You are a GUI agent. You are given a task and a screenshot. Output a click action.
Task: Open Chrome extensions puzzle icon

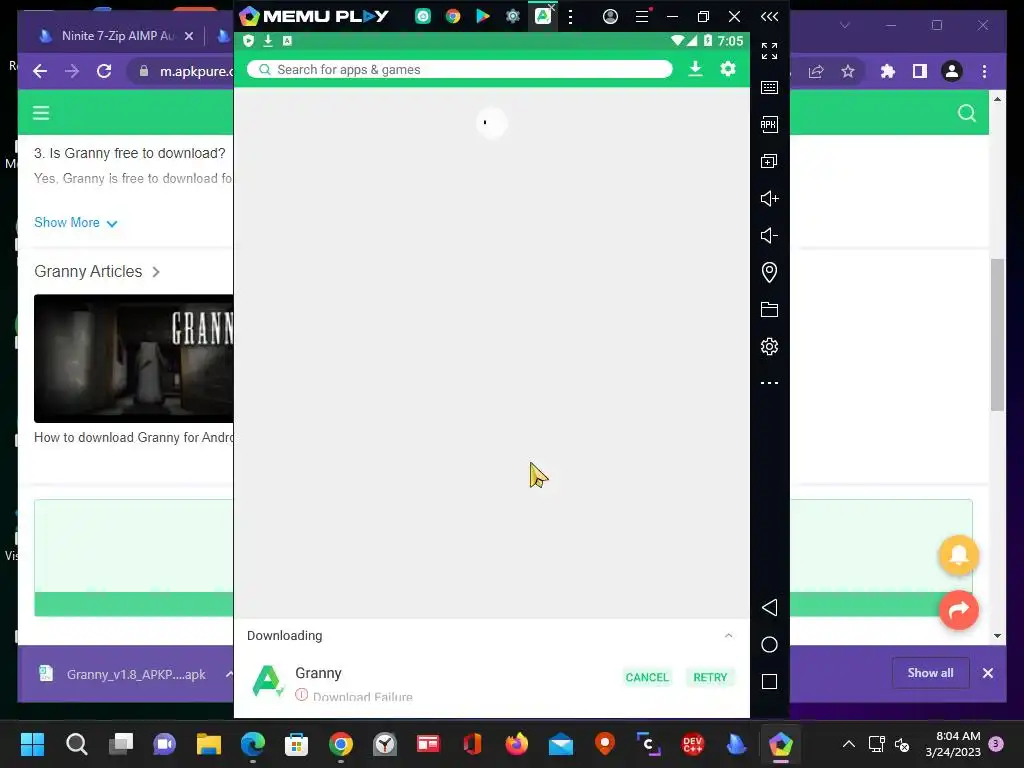(x=888, y=71)
